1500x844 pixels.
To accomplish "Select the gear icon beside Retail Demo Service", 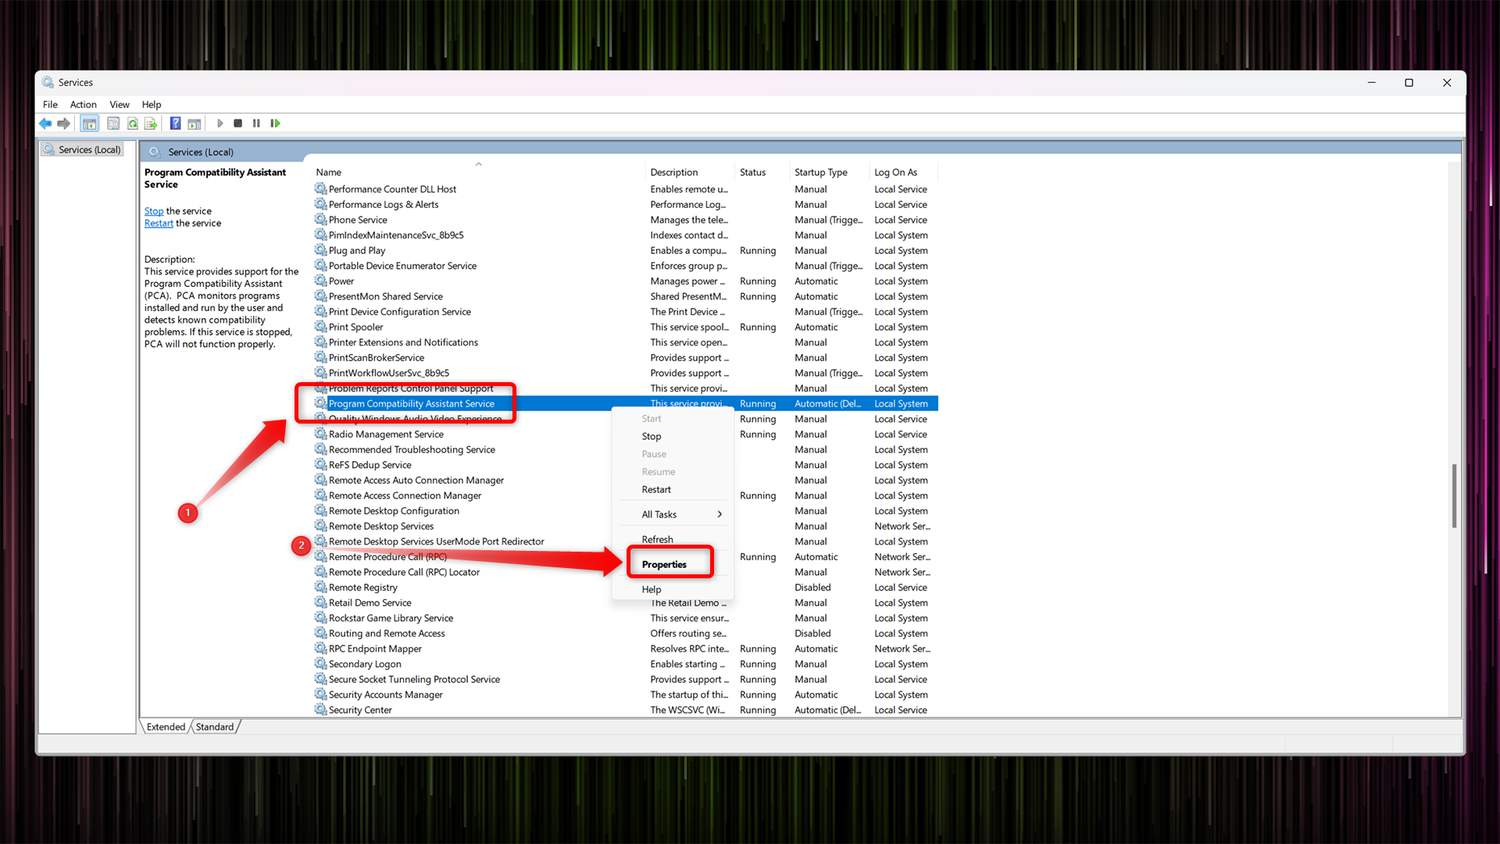I will (321, 602).
